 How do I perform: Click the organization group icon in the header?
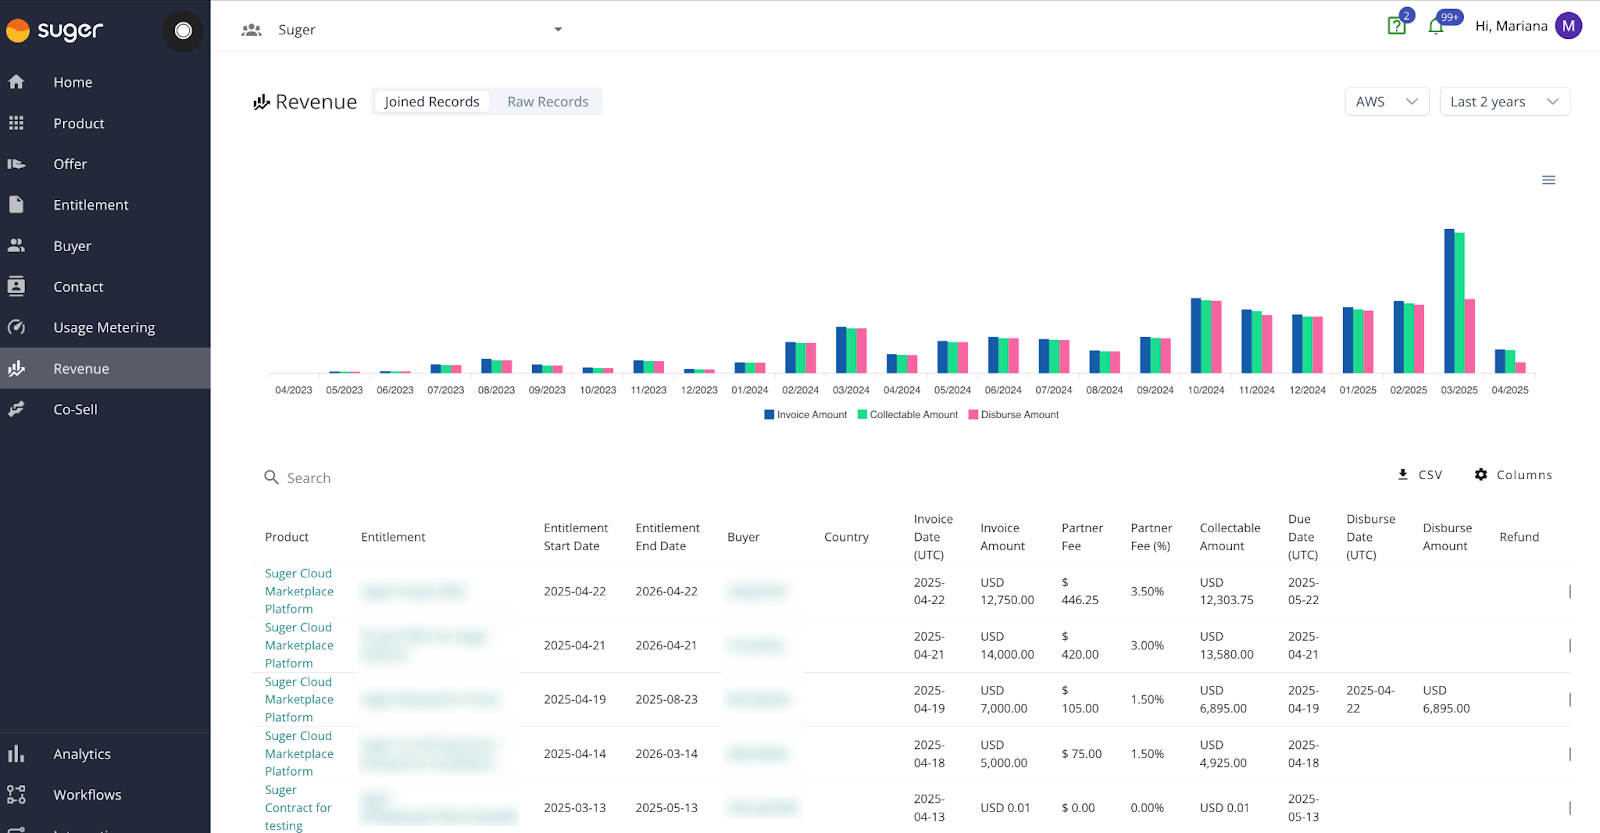pyautogui.click(x=251, y=30)
